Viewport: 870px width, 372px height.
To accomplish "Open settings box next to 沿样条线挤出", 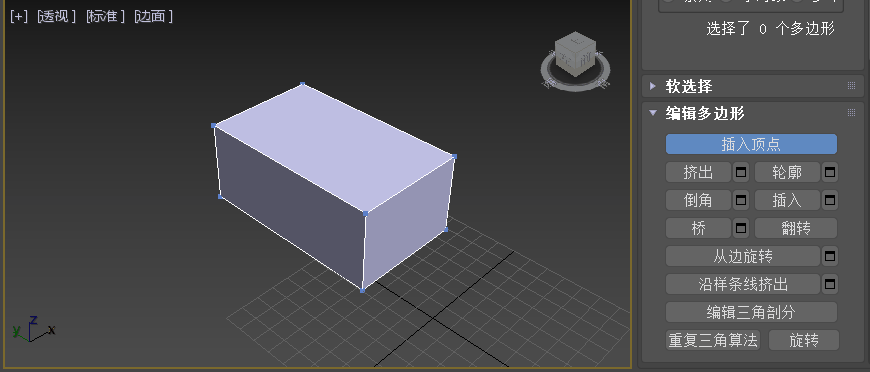I will (x=829, y=284).
